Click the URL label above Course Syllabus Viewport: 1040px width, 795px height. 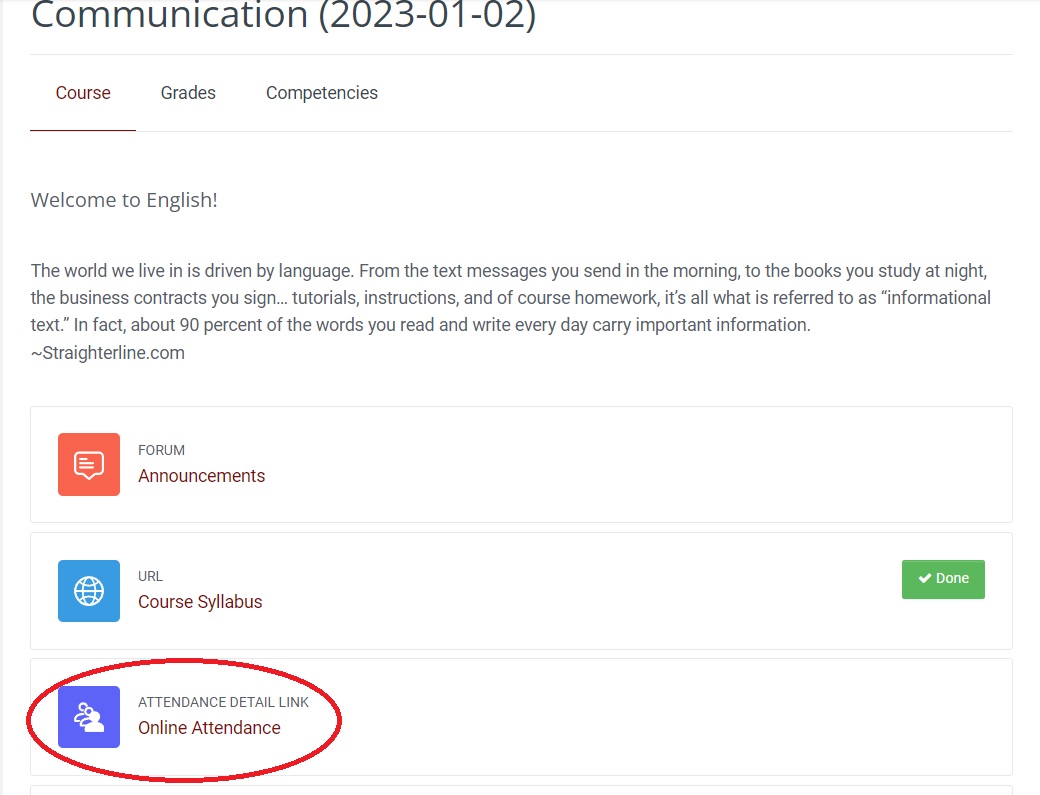[x=150, y=576]
